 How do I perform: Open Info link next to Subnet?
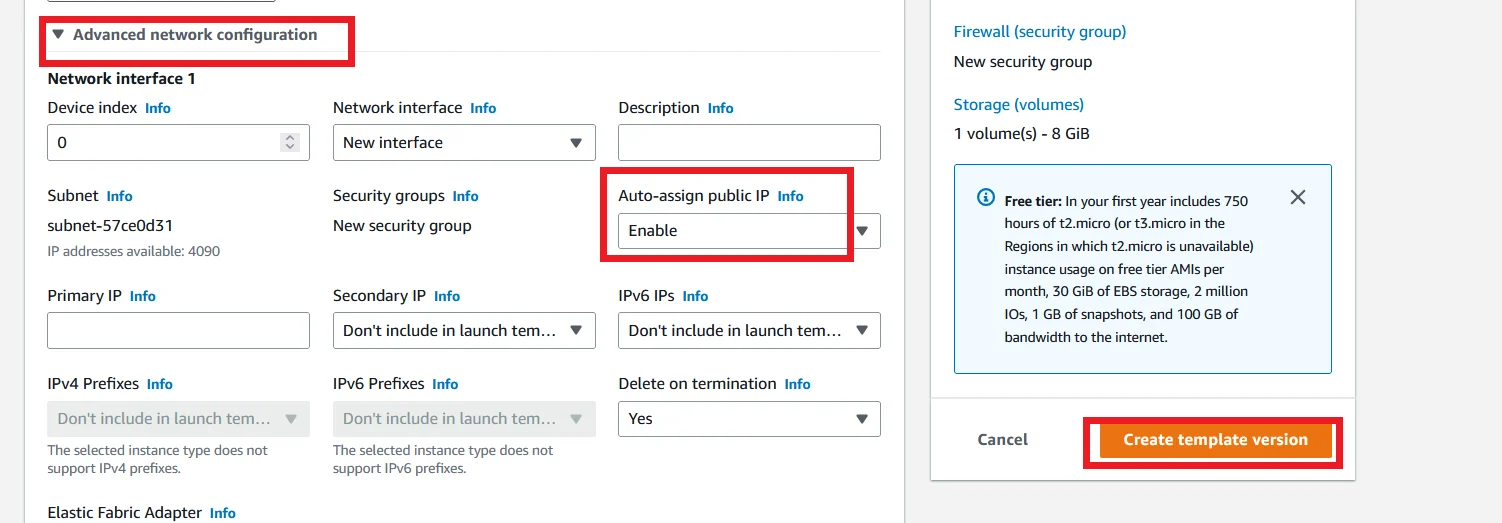point(119,196)
